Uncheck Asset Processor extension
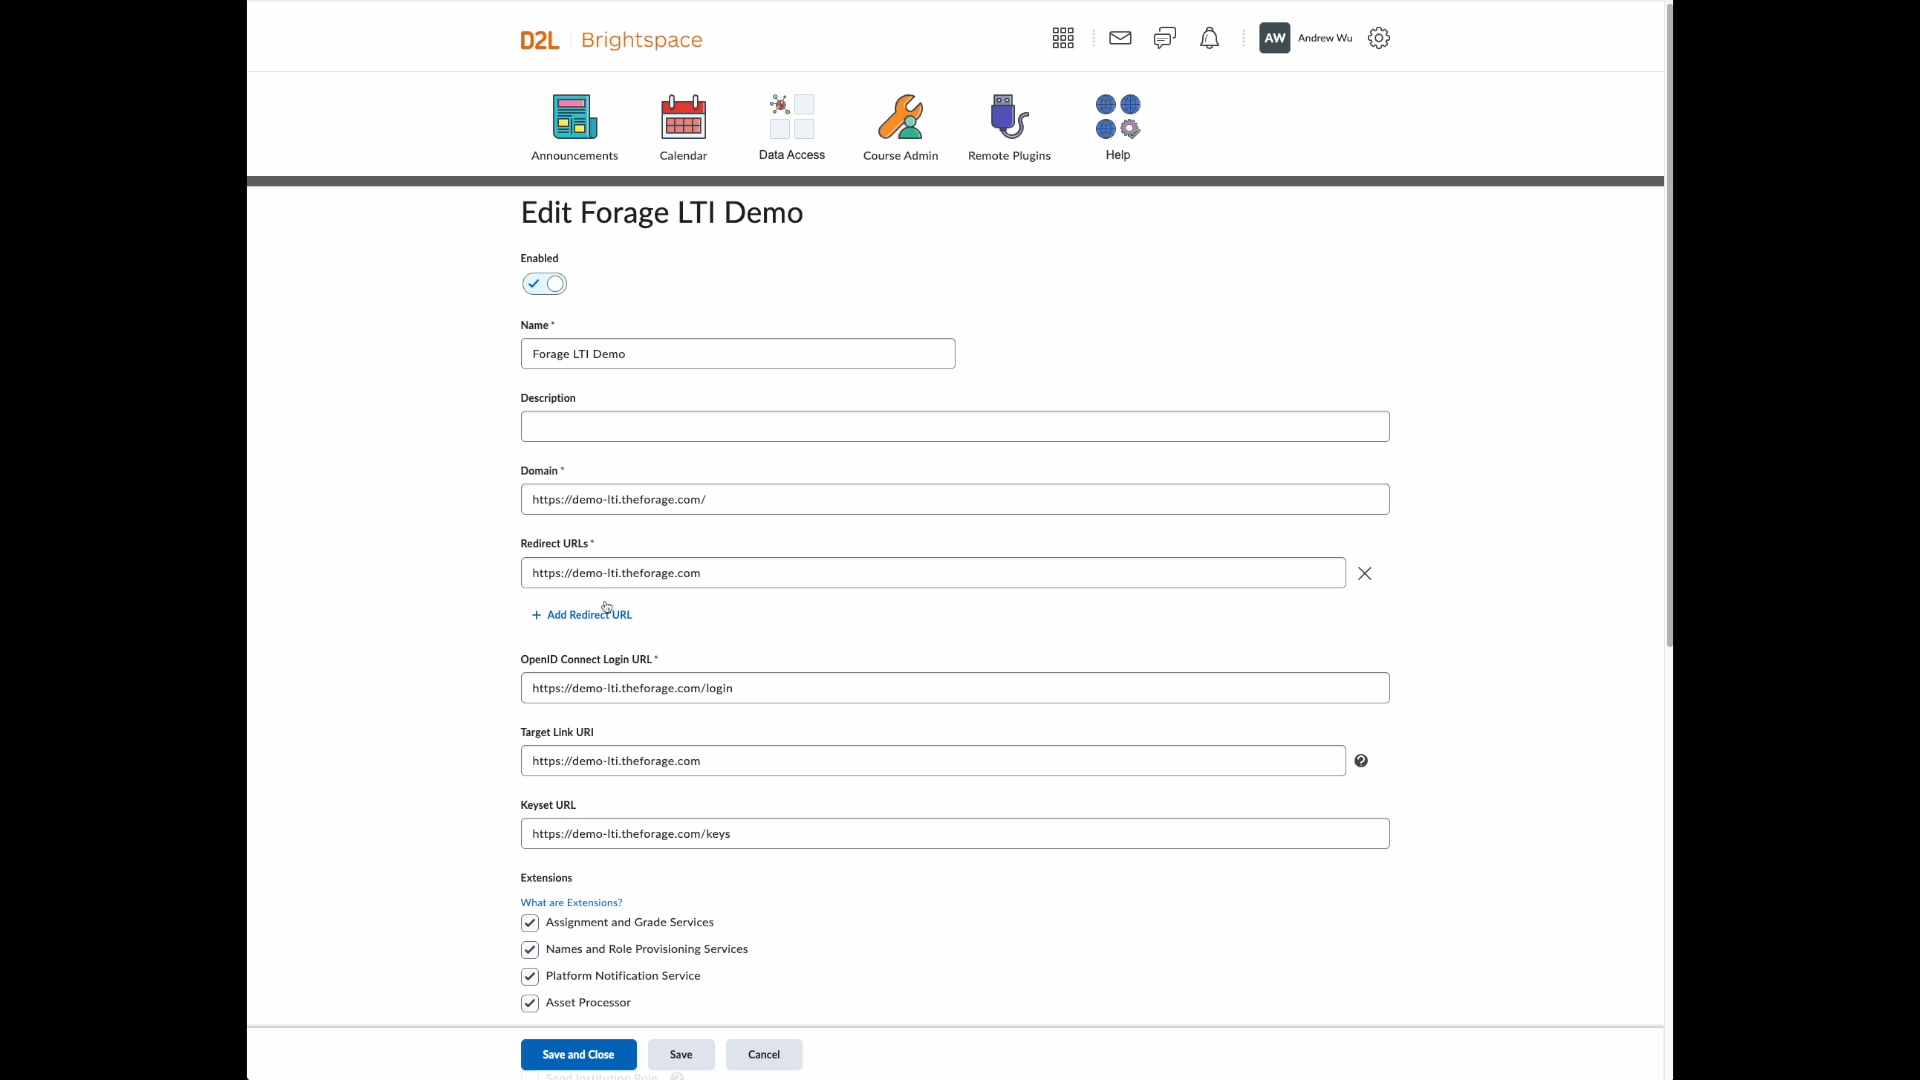Image resolution: width=1920 pixels, height=1080 pixels. pos(530,1003)
